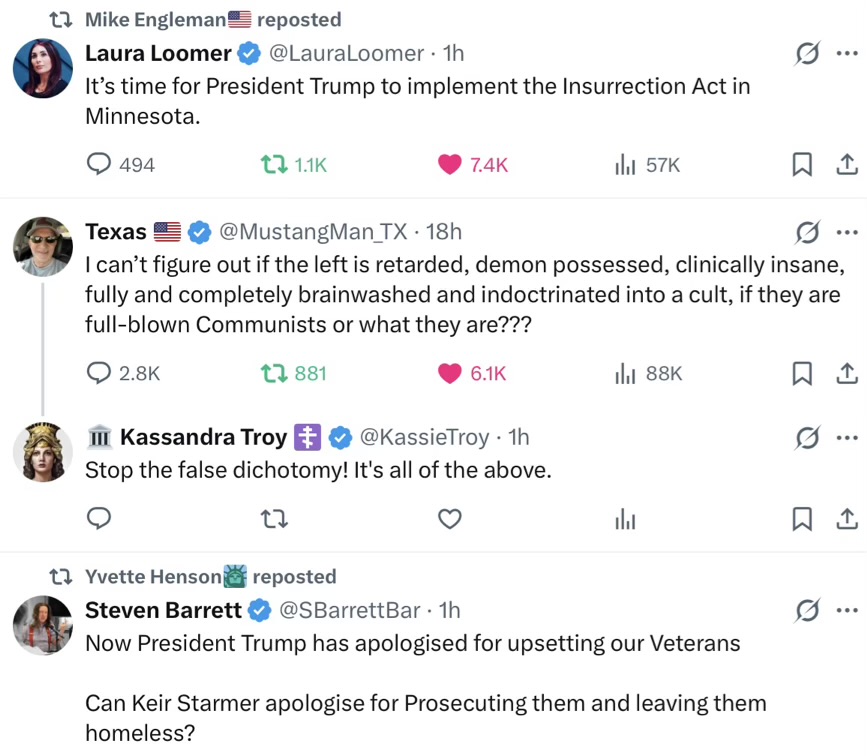This screenshot has width=867, height=756.
Task: Share Laura Loomer's post
Action: coord(845,165)
